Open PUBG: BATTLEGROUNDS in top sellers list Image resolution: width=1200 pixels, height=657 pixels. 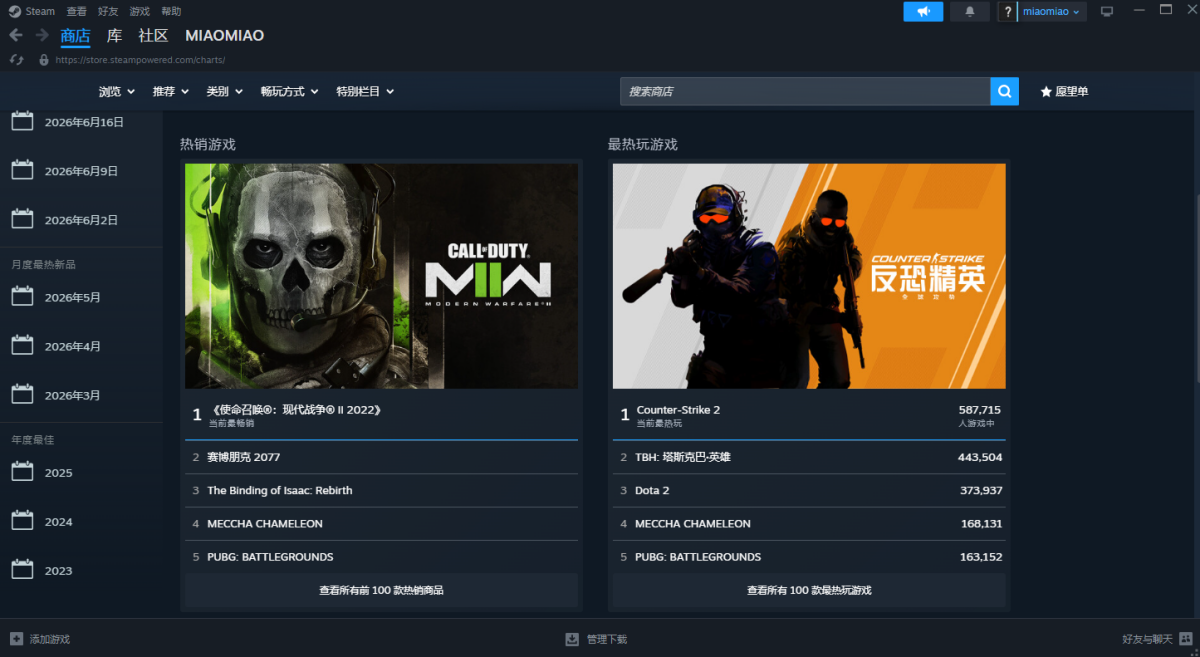(x=381, y=556)
